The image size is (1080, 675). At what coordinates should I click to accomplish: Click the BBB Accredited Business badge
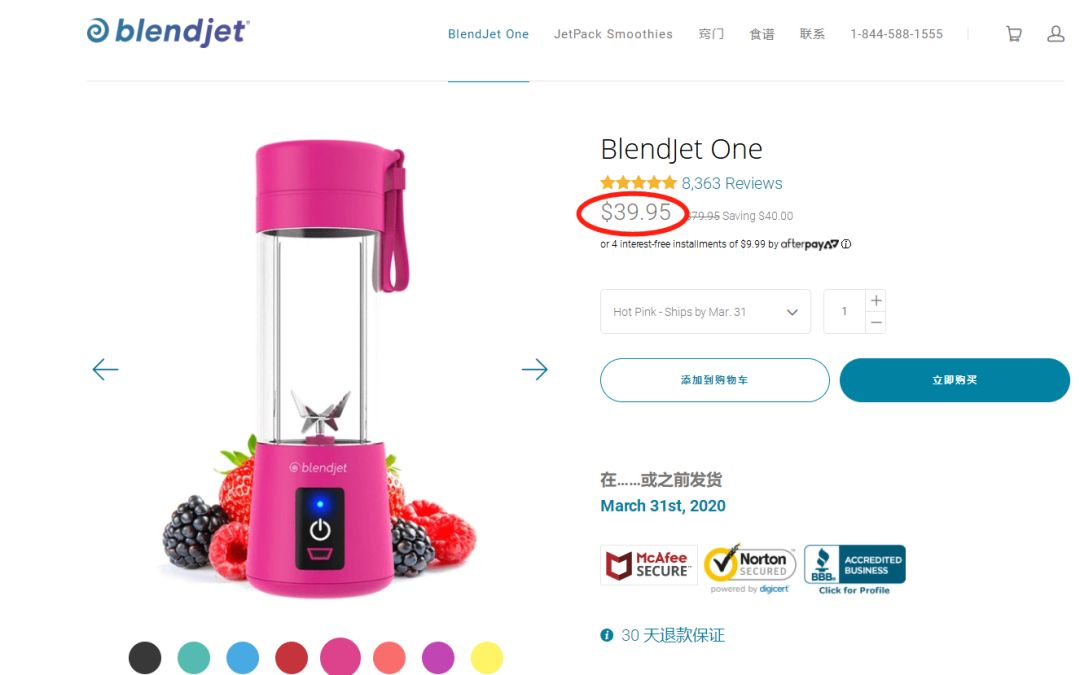(854, 569)
